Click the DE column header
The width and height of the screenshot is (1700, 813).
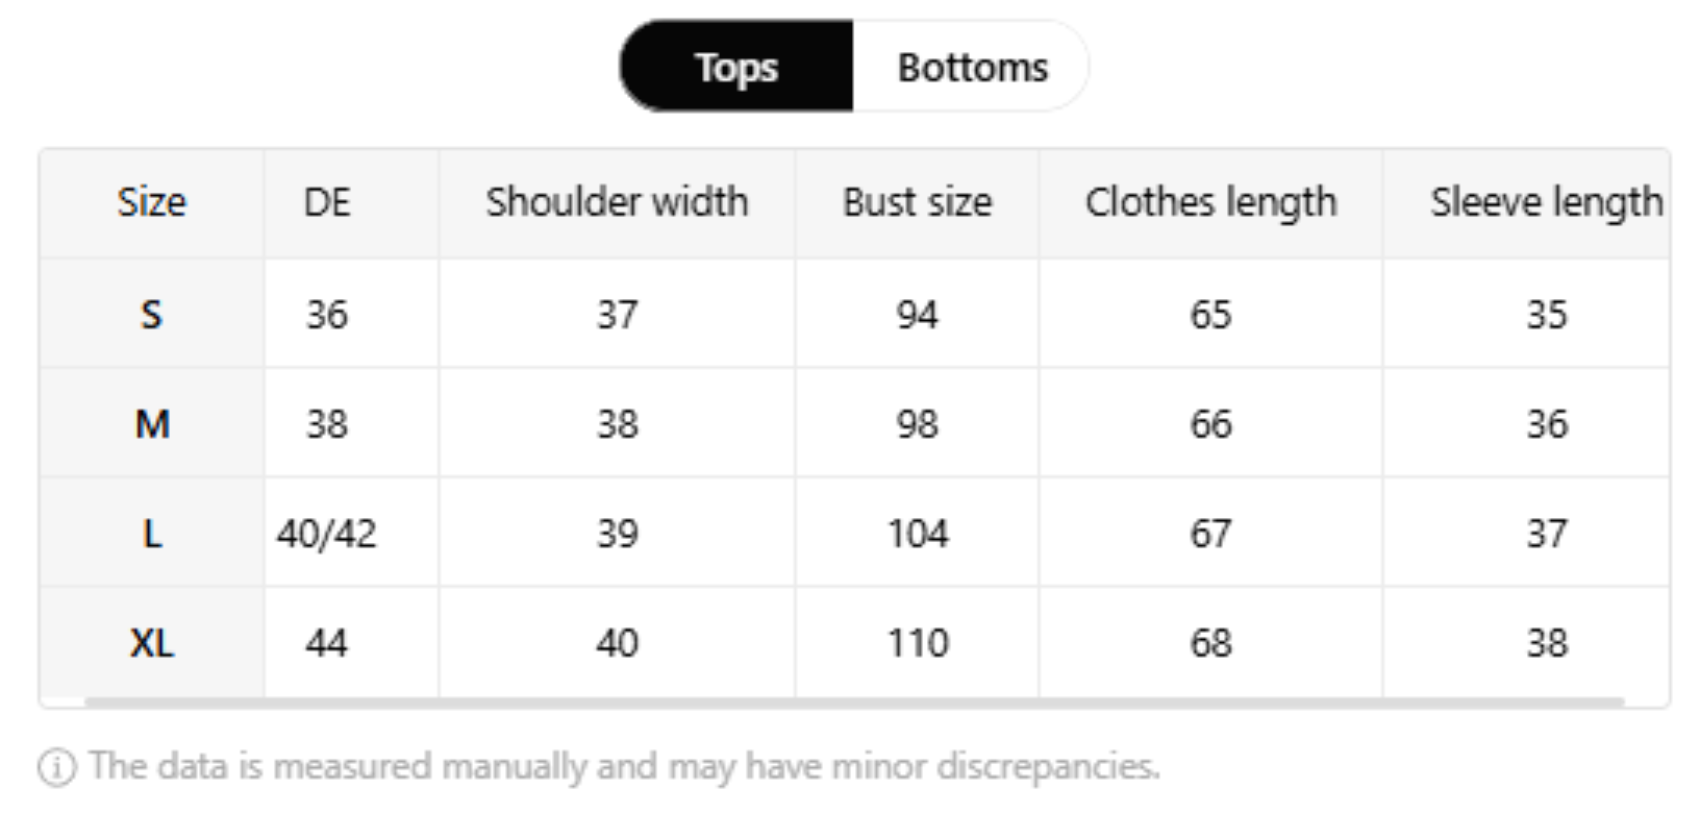pos(327,202)
